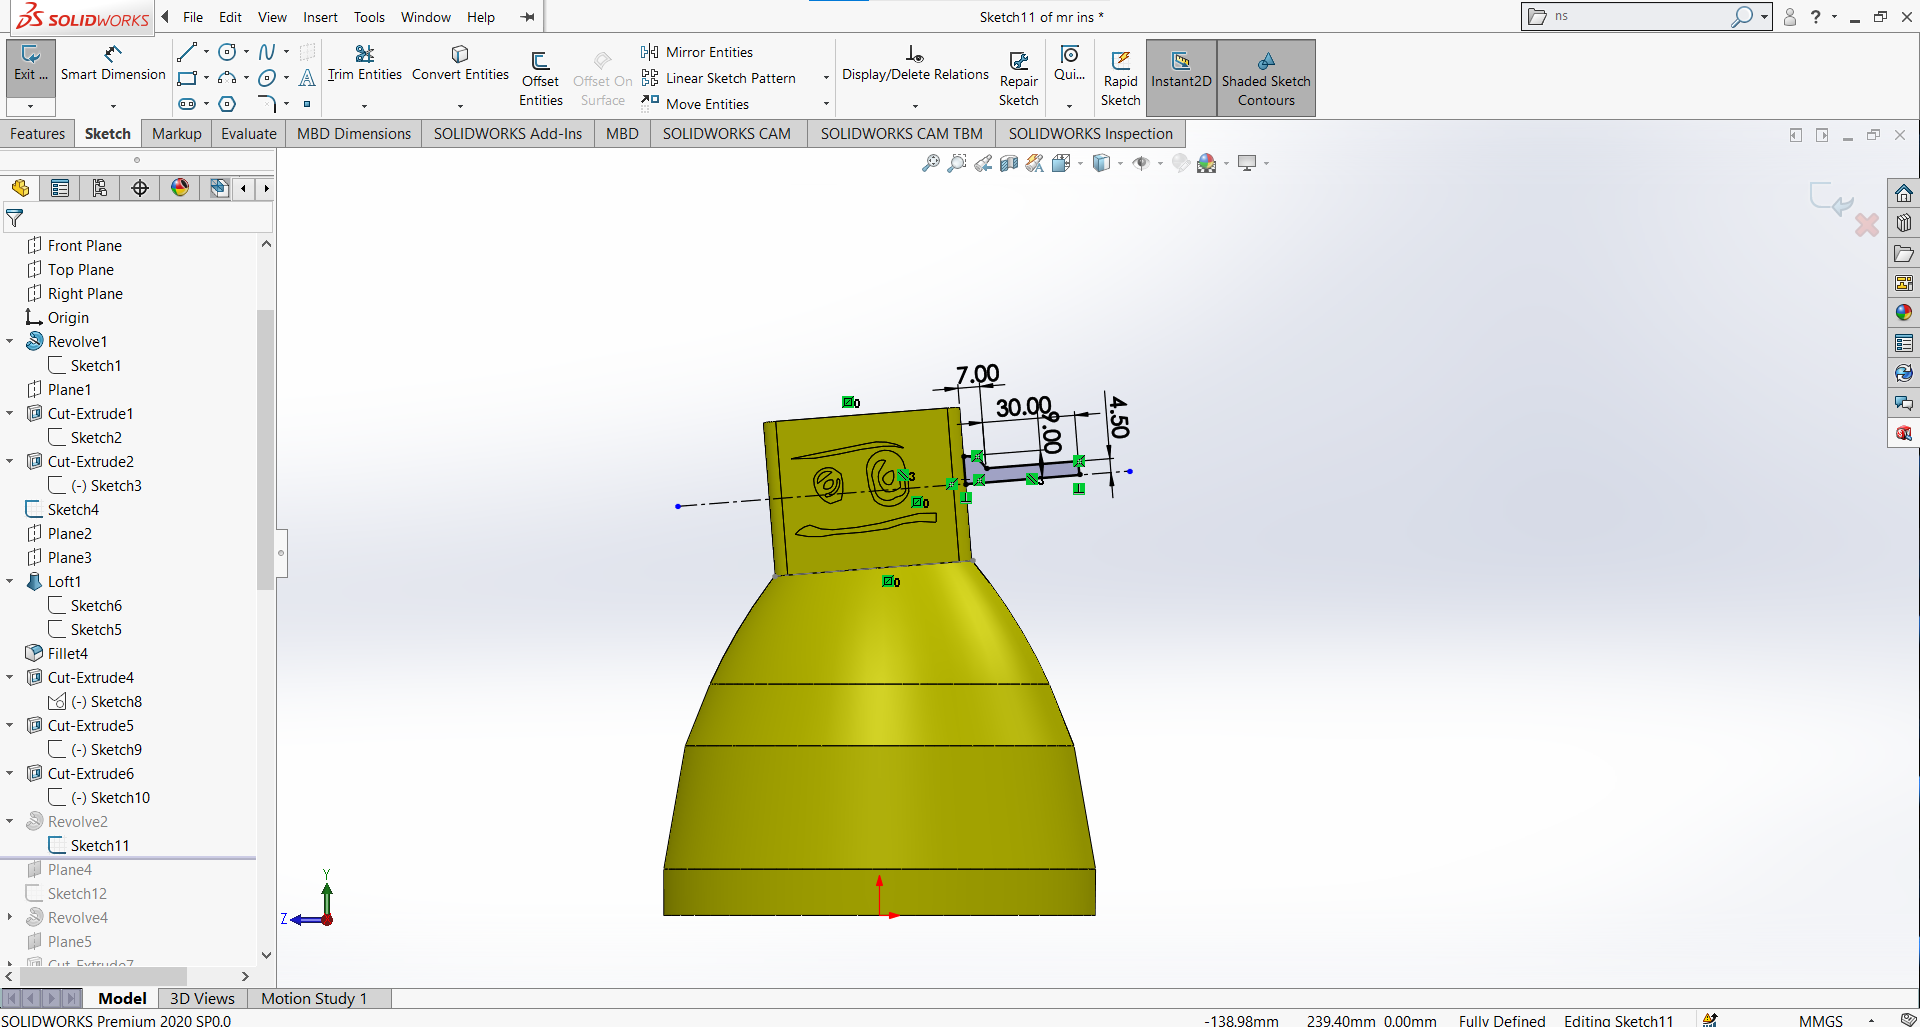Open the SOLIDWORKS Add-Ins tab

pos(508,134)
